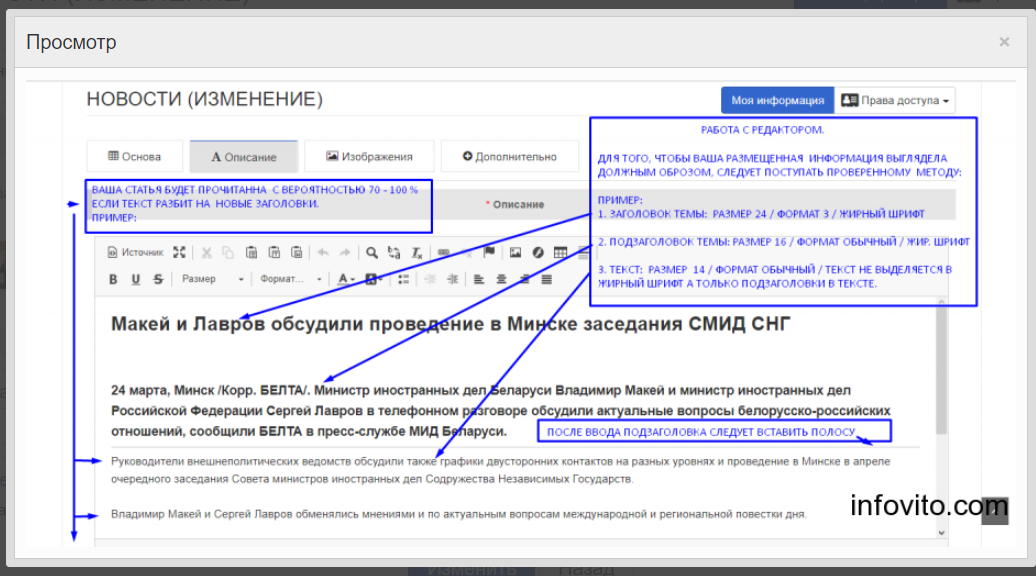Click the Insert Link chain icon
The width and height of the screenshot is (1036, 576).
coord(443,252)
